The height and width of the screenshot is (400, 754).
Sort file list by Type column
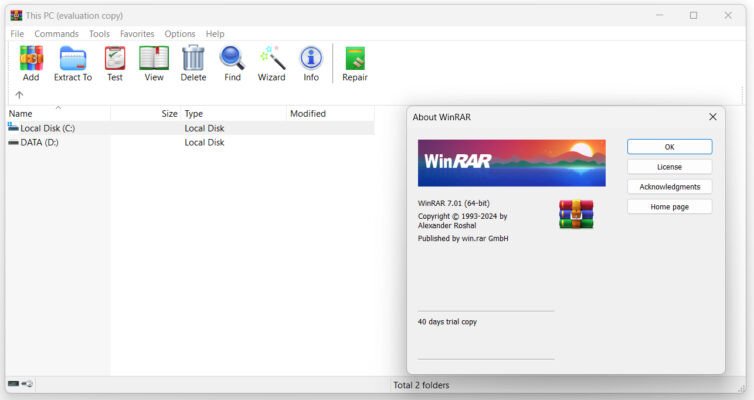pyautogui.click(x=234, y=113)
